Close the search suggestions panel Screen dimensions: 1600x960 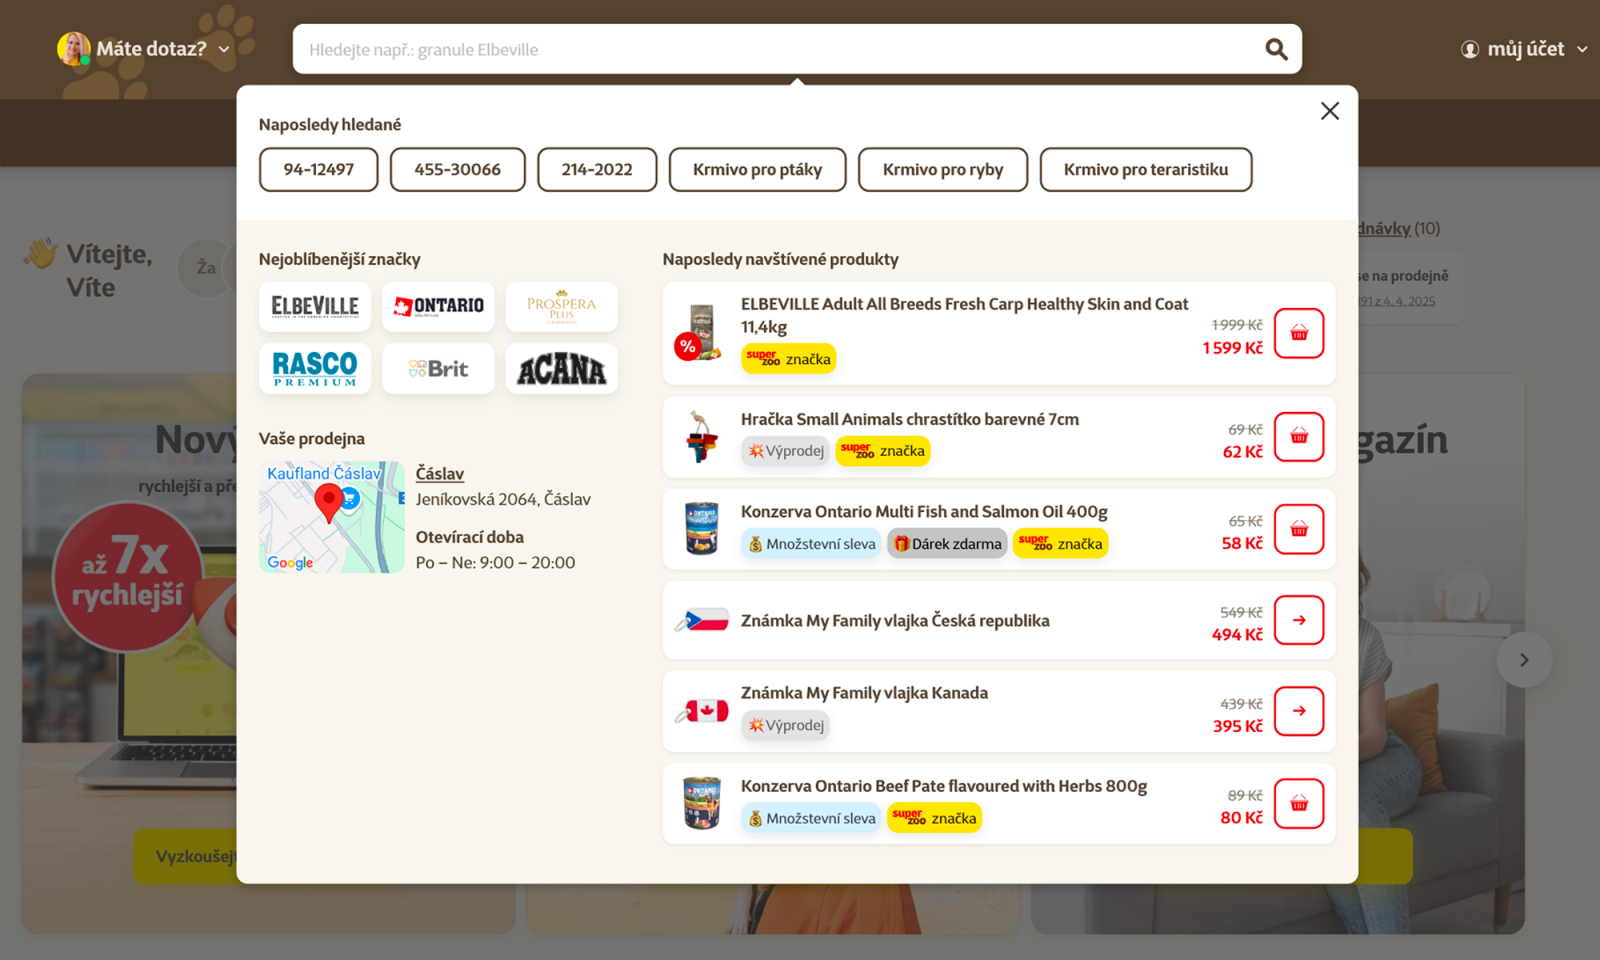pos(1329,111)
